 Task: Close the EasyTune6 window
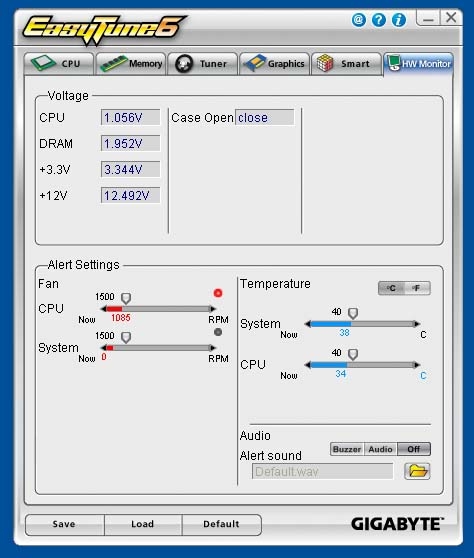pyautogui.click(x=451, y=18)
